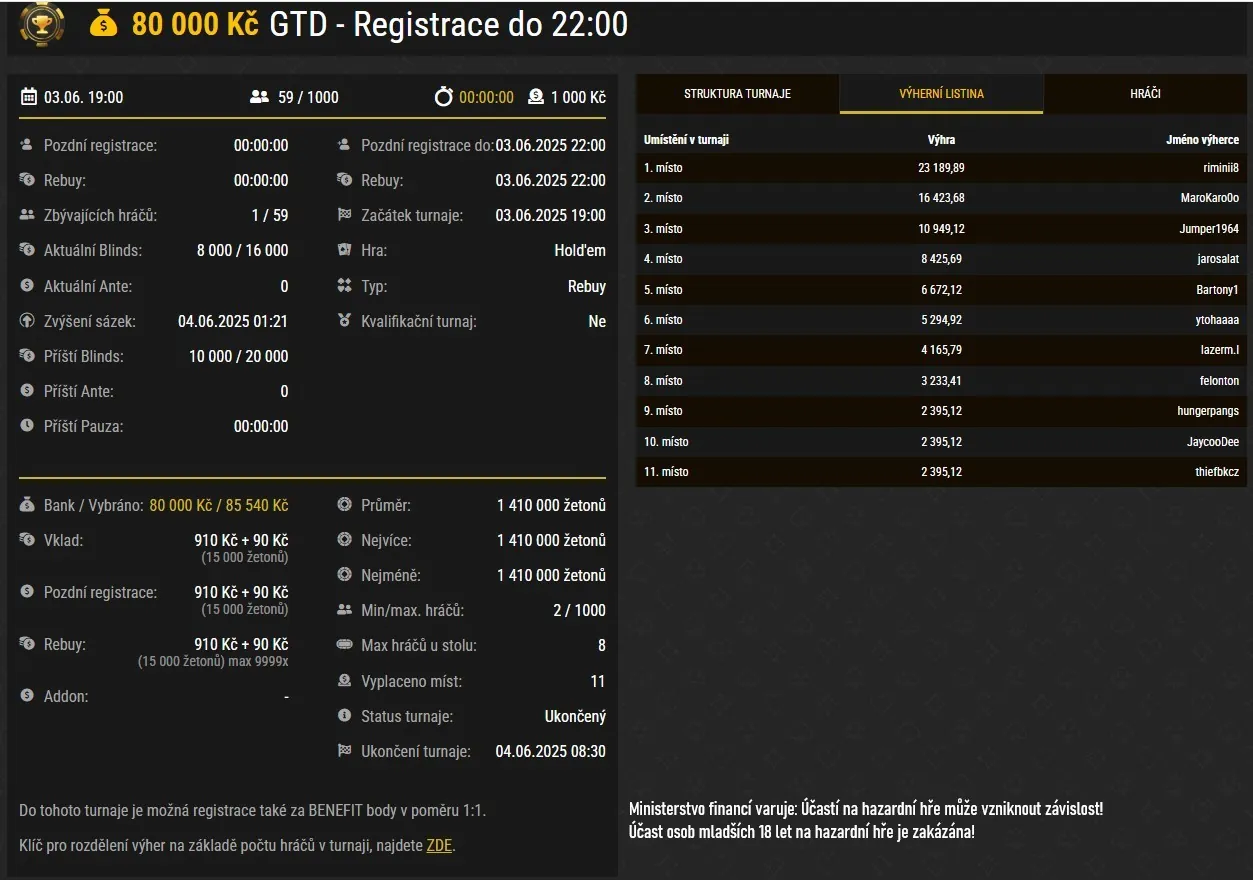Click the icon next to Typ
The width and height of the screenshot is (1253, 880).
point(345,286)
